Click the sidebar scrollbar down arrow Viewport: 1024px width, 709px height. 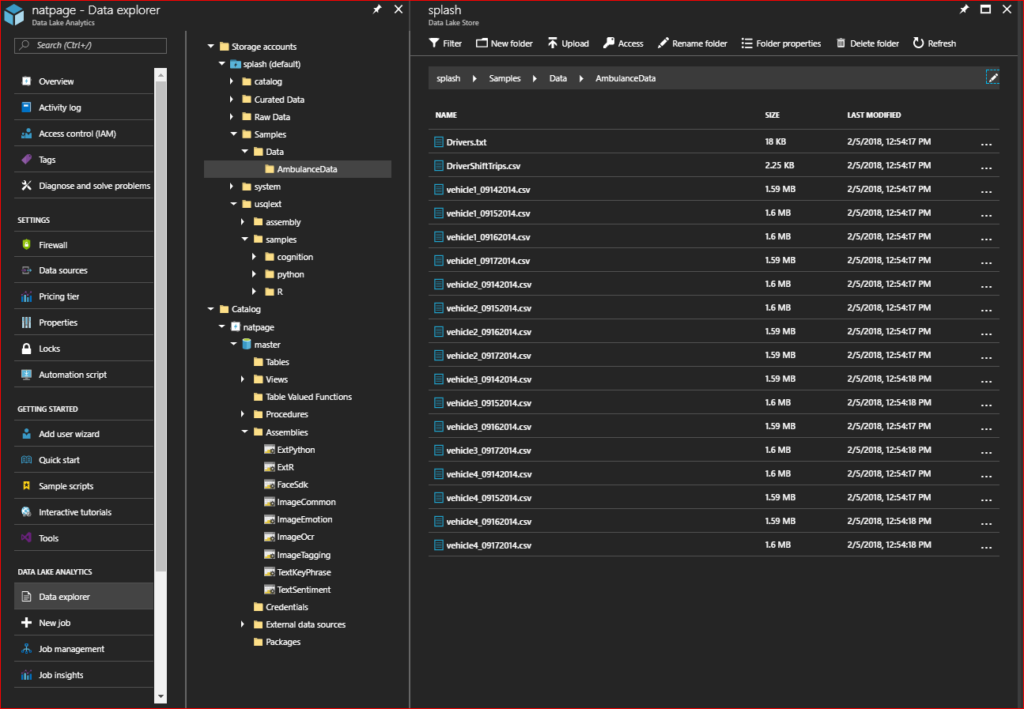tap(161, 697)
